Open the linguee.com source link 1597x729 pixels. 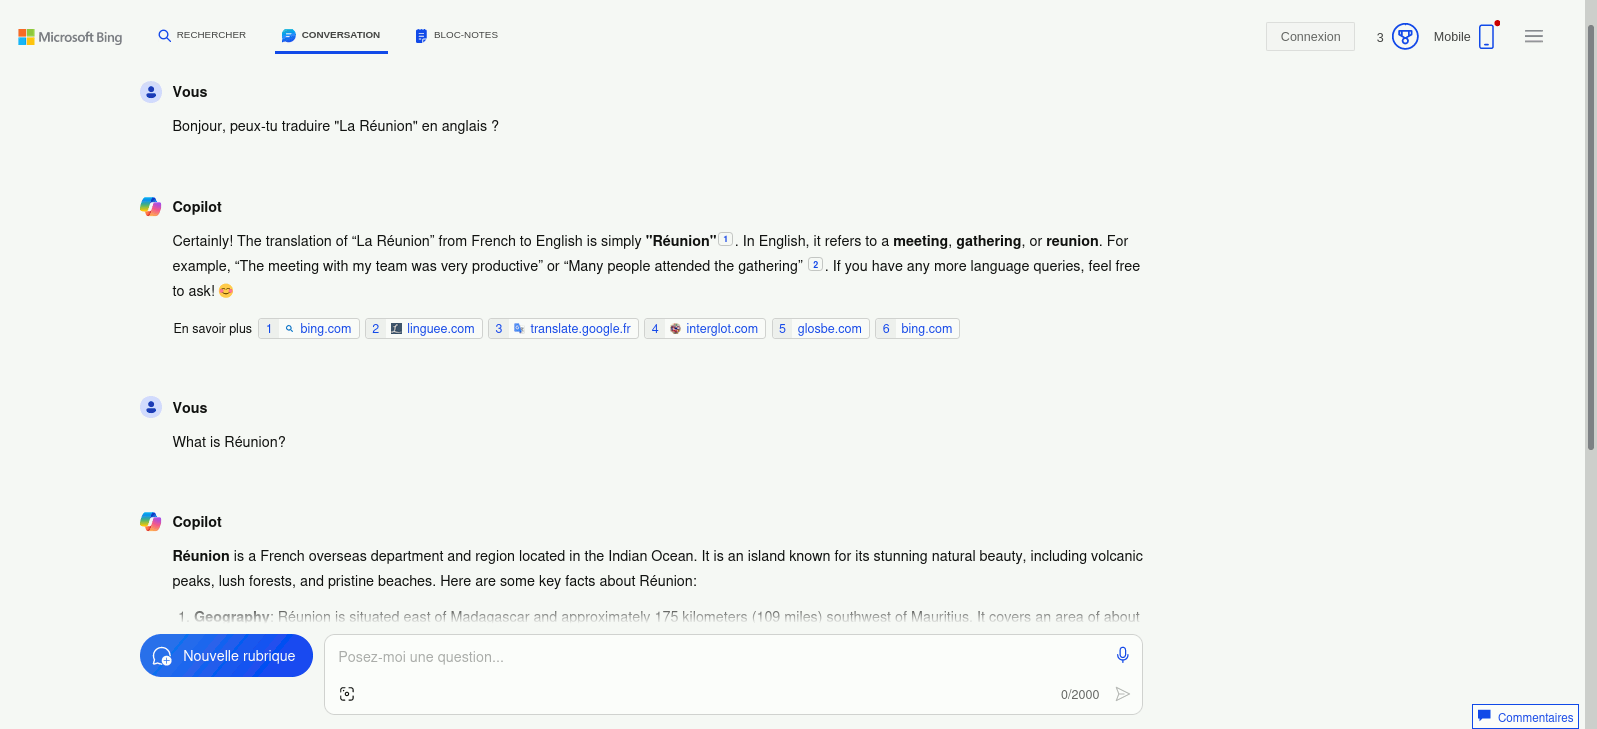pyautogui.click(x=424, y=329)
